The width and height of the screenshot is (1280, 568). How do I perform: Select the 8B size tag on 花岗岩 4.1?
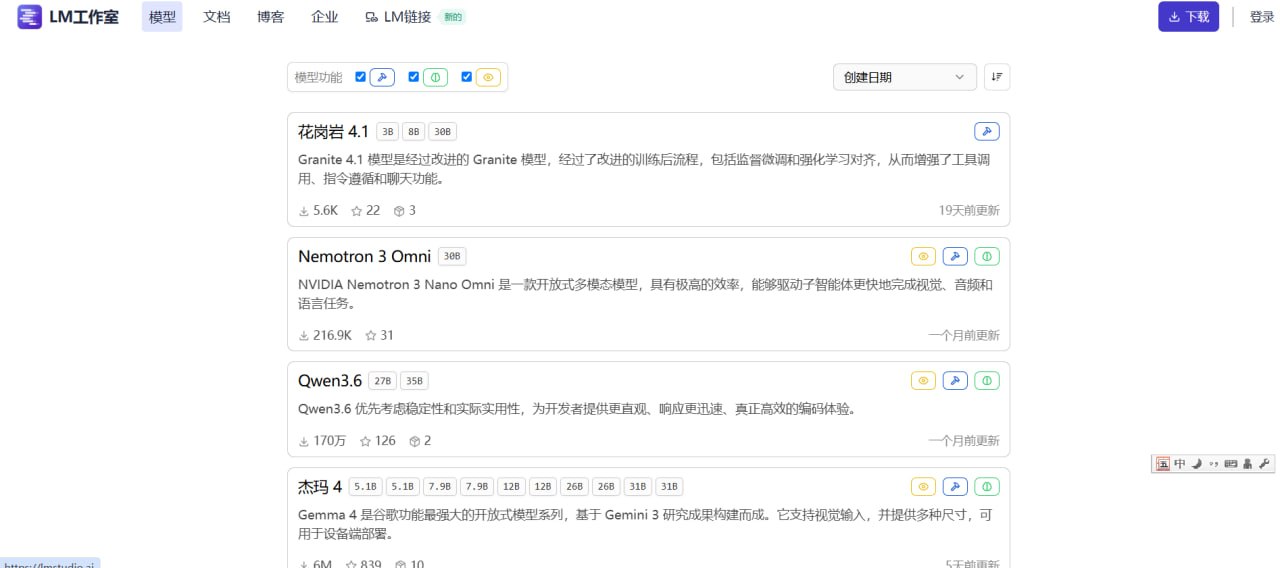click(x=414, y=132)
